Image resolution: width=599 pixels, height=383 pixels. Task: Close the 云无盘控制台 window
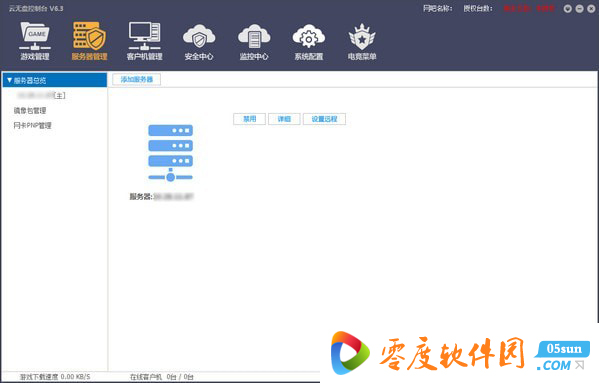pyautogui.click(x=591, y=8)
